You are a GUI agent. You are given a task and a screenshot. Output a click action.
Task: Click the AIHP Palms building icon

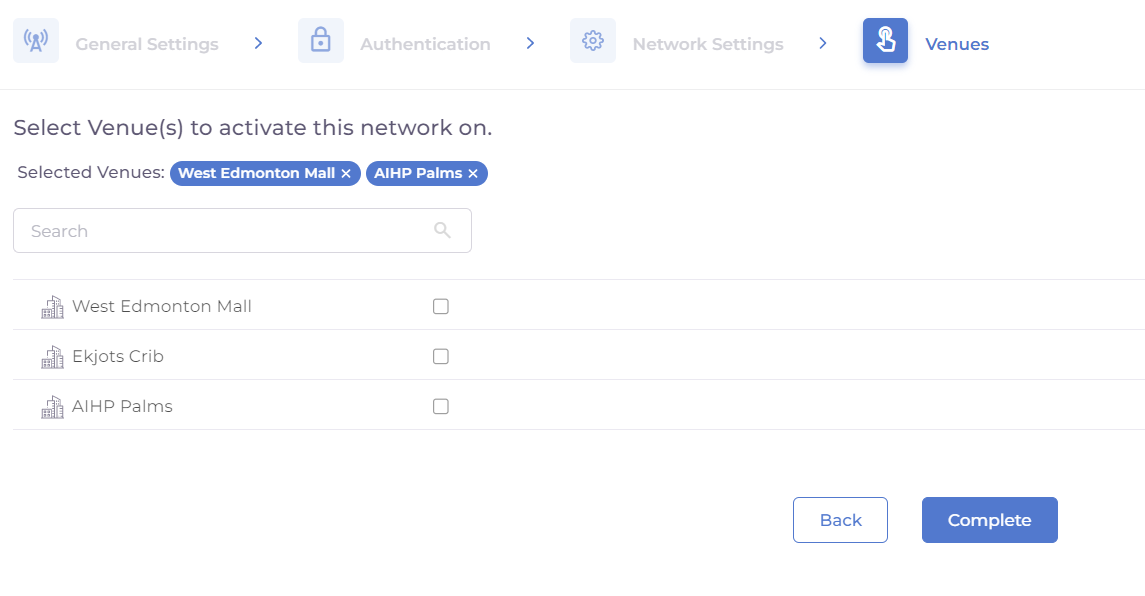coord(52,407)
